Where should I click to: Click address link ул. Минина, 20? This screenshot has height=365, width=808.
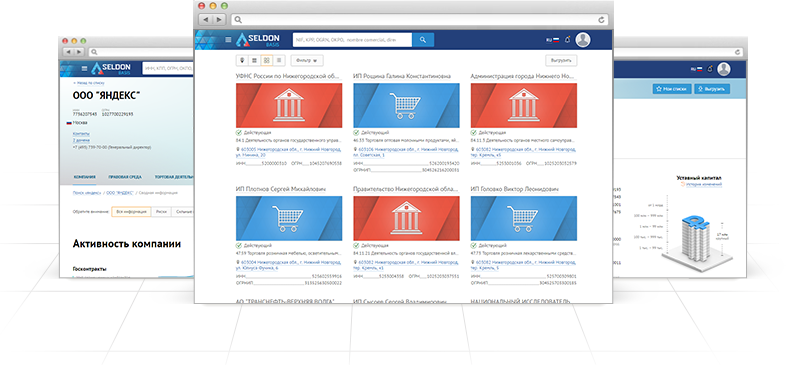click(251, 155)
